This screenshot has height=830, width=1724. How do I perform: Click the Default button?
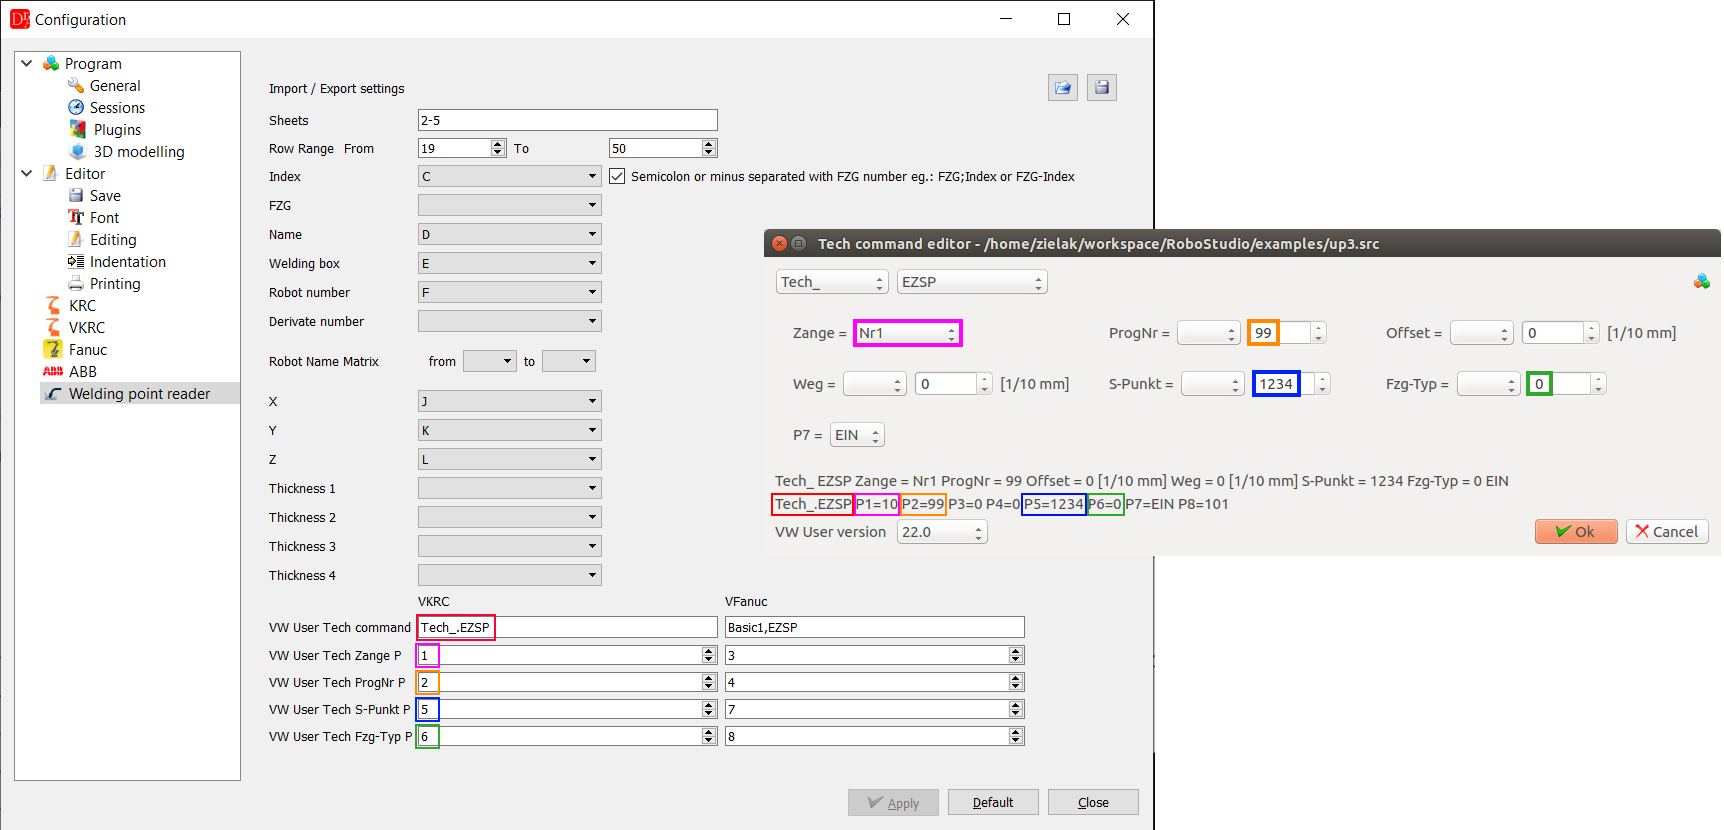pyautogui.click(x=993, y=802)
